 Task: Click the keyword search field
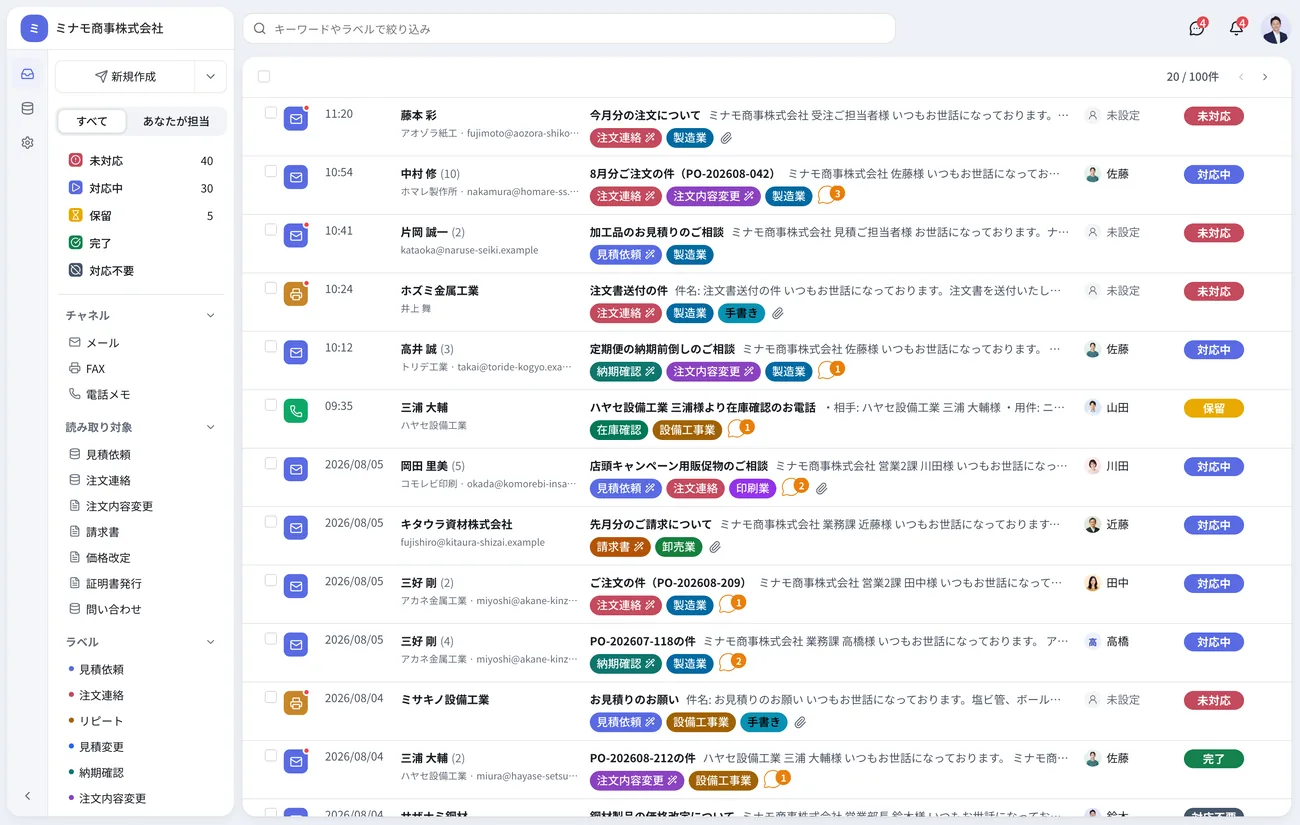[569, 29]
